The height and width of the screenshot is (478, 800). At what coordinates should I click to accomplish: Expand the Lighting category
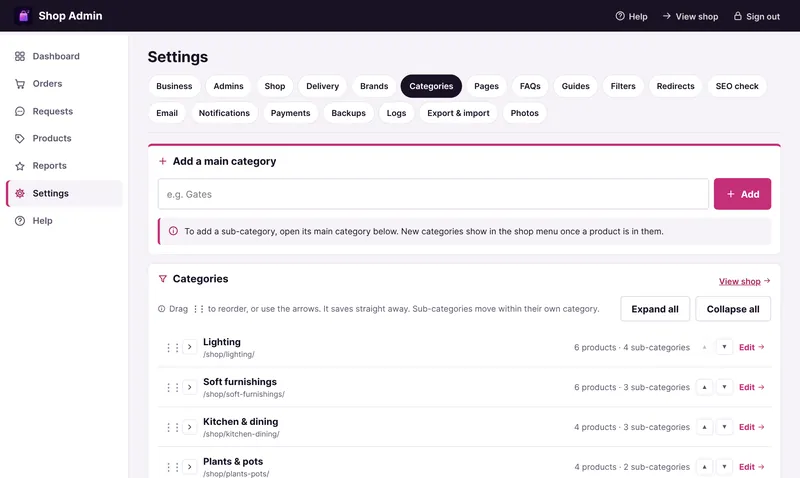pos(189,347)
